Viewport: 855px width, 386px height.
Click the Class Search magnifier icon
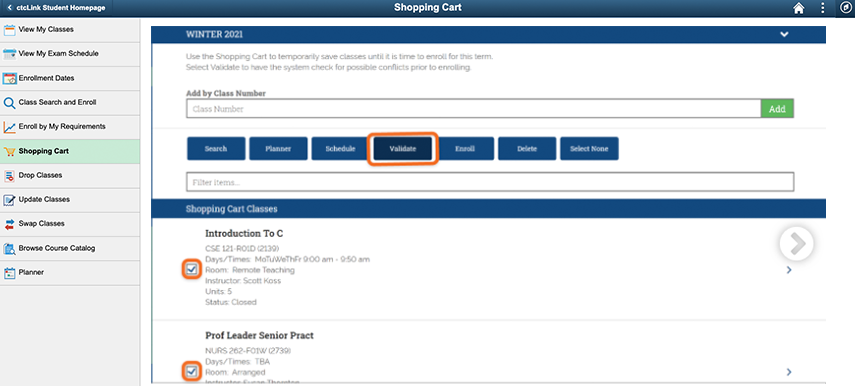(9, 102)
